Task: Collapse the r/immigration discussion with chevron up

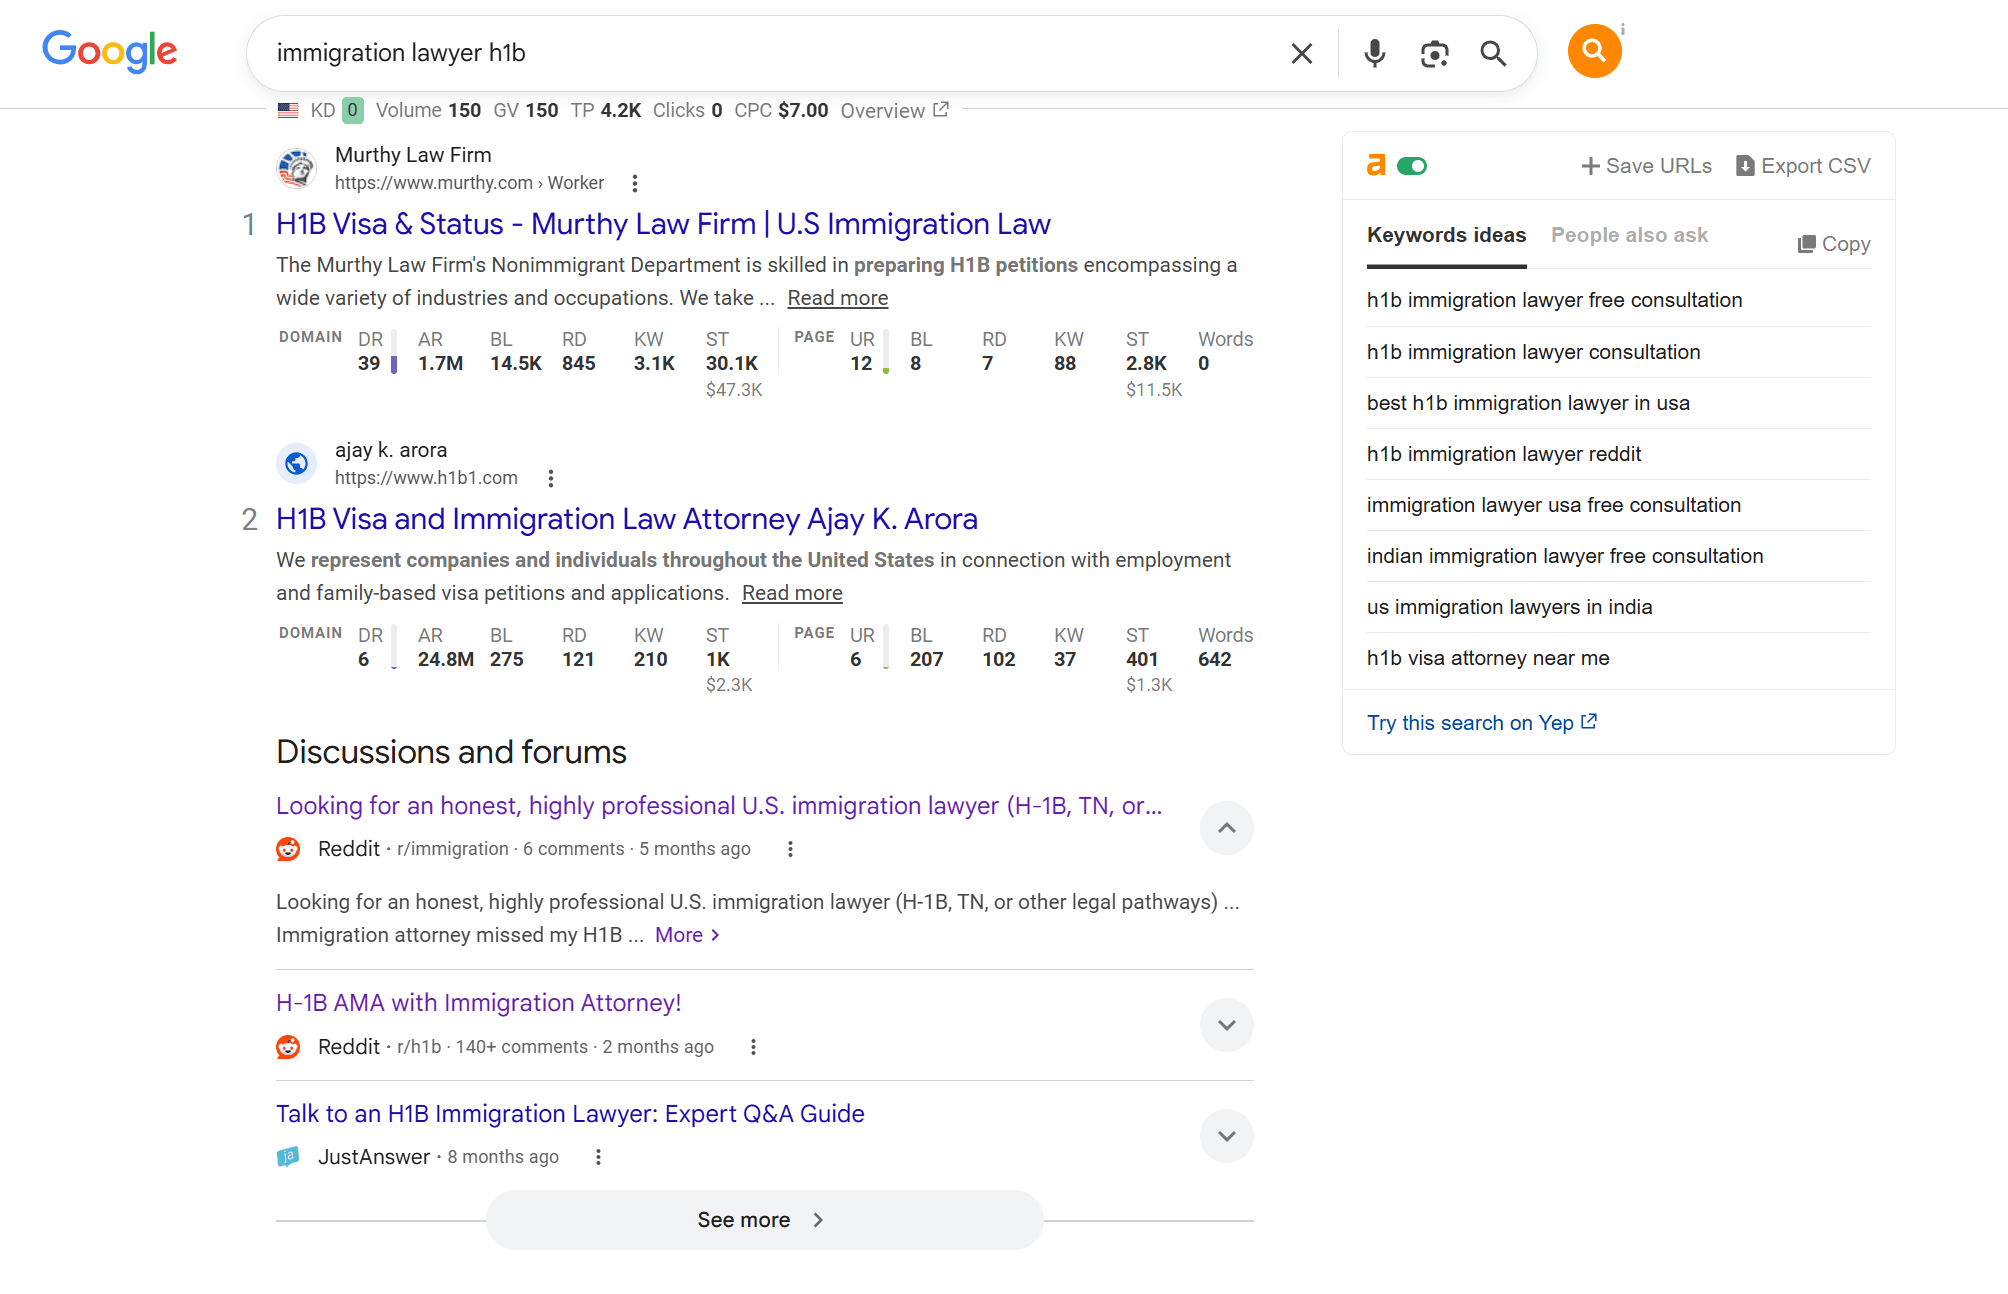Action: pos(1227,828)
